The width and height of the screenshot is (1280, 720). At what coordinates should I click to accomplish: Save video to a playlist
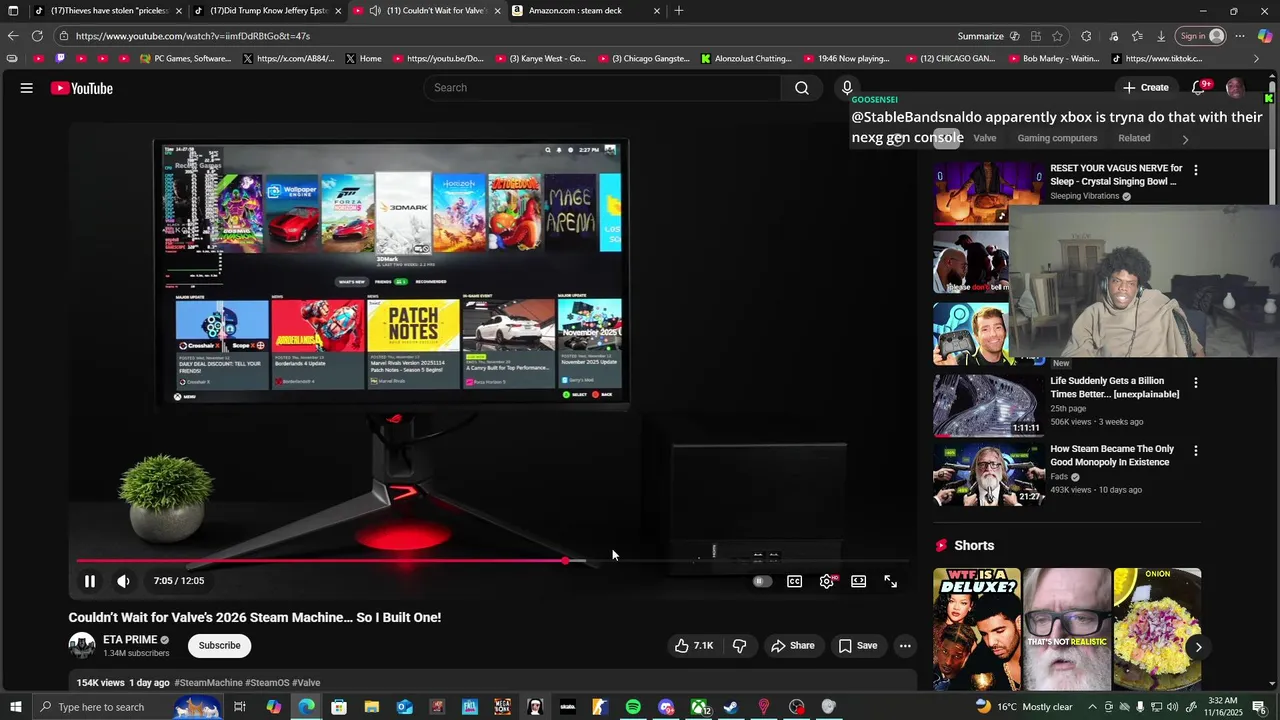858,646
